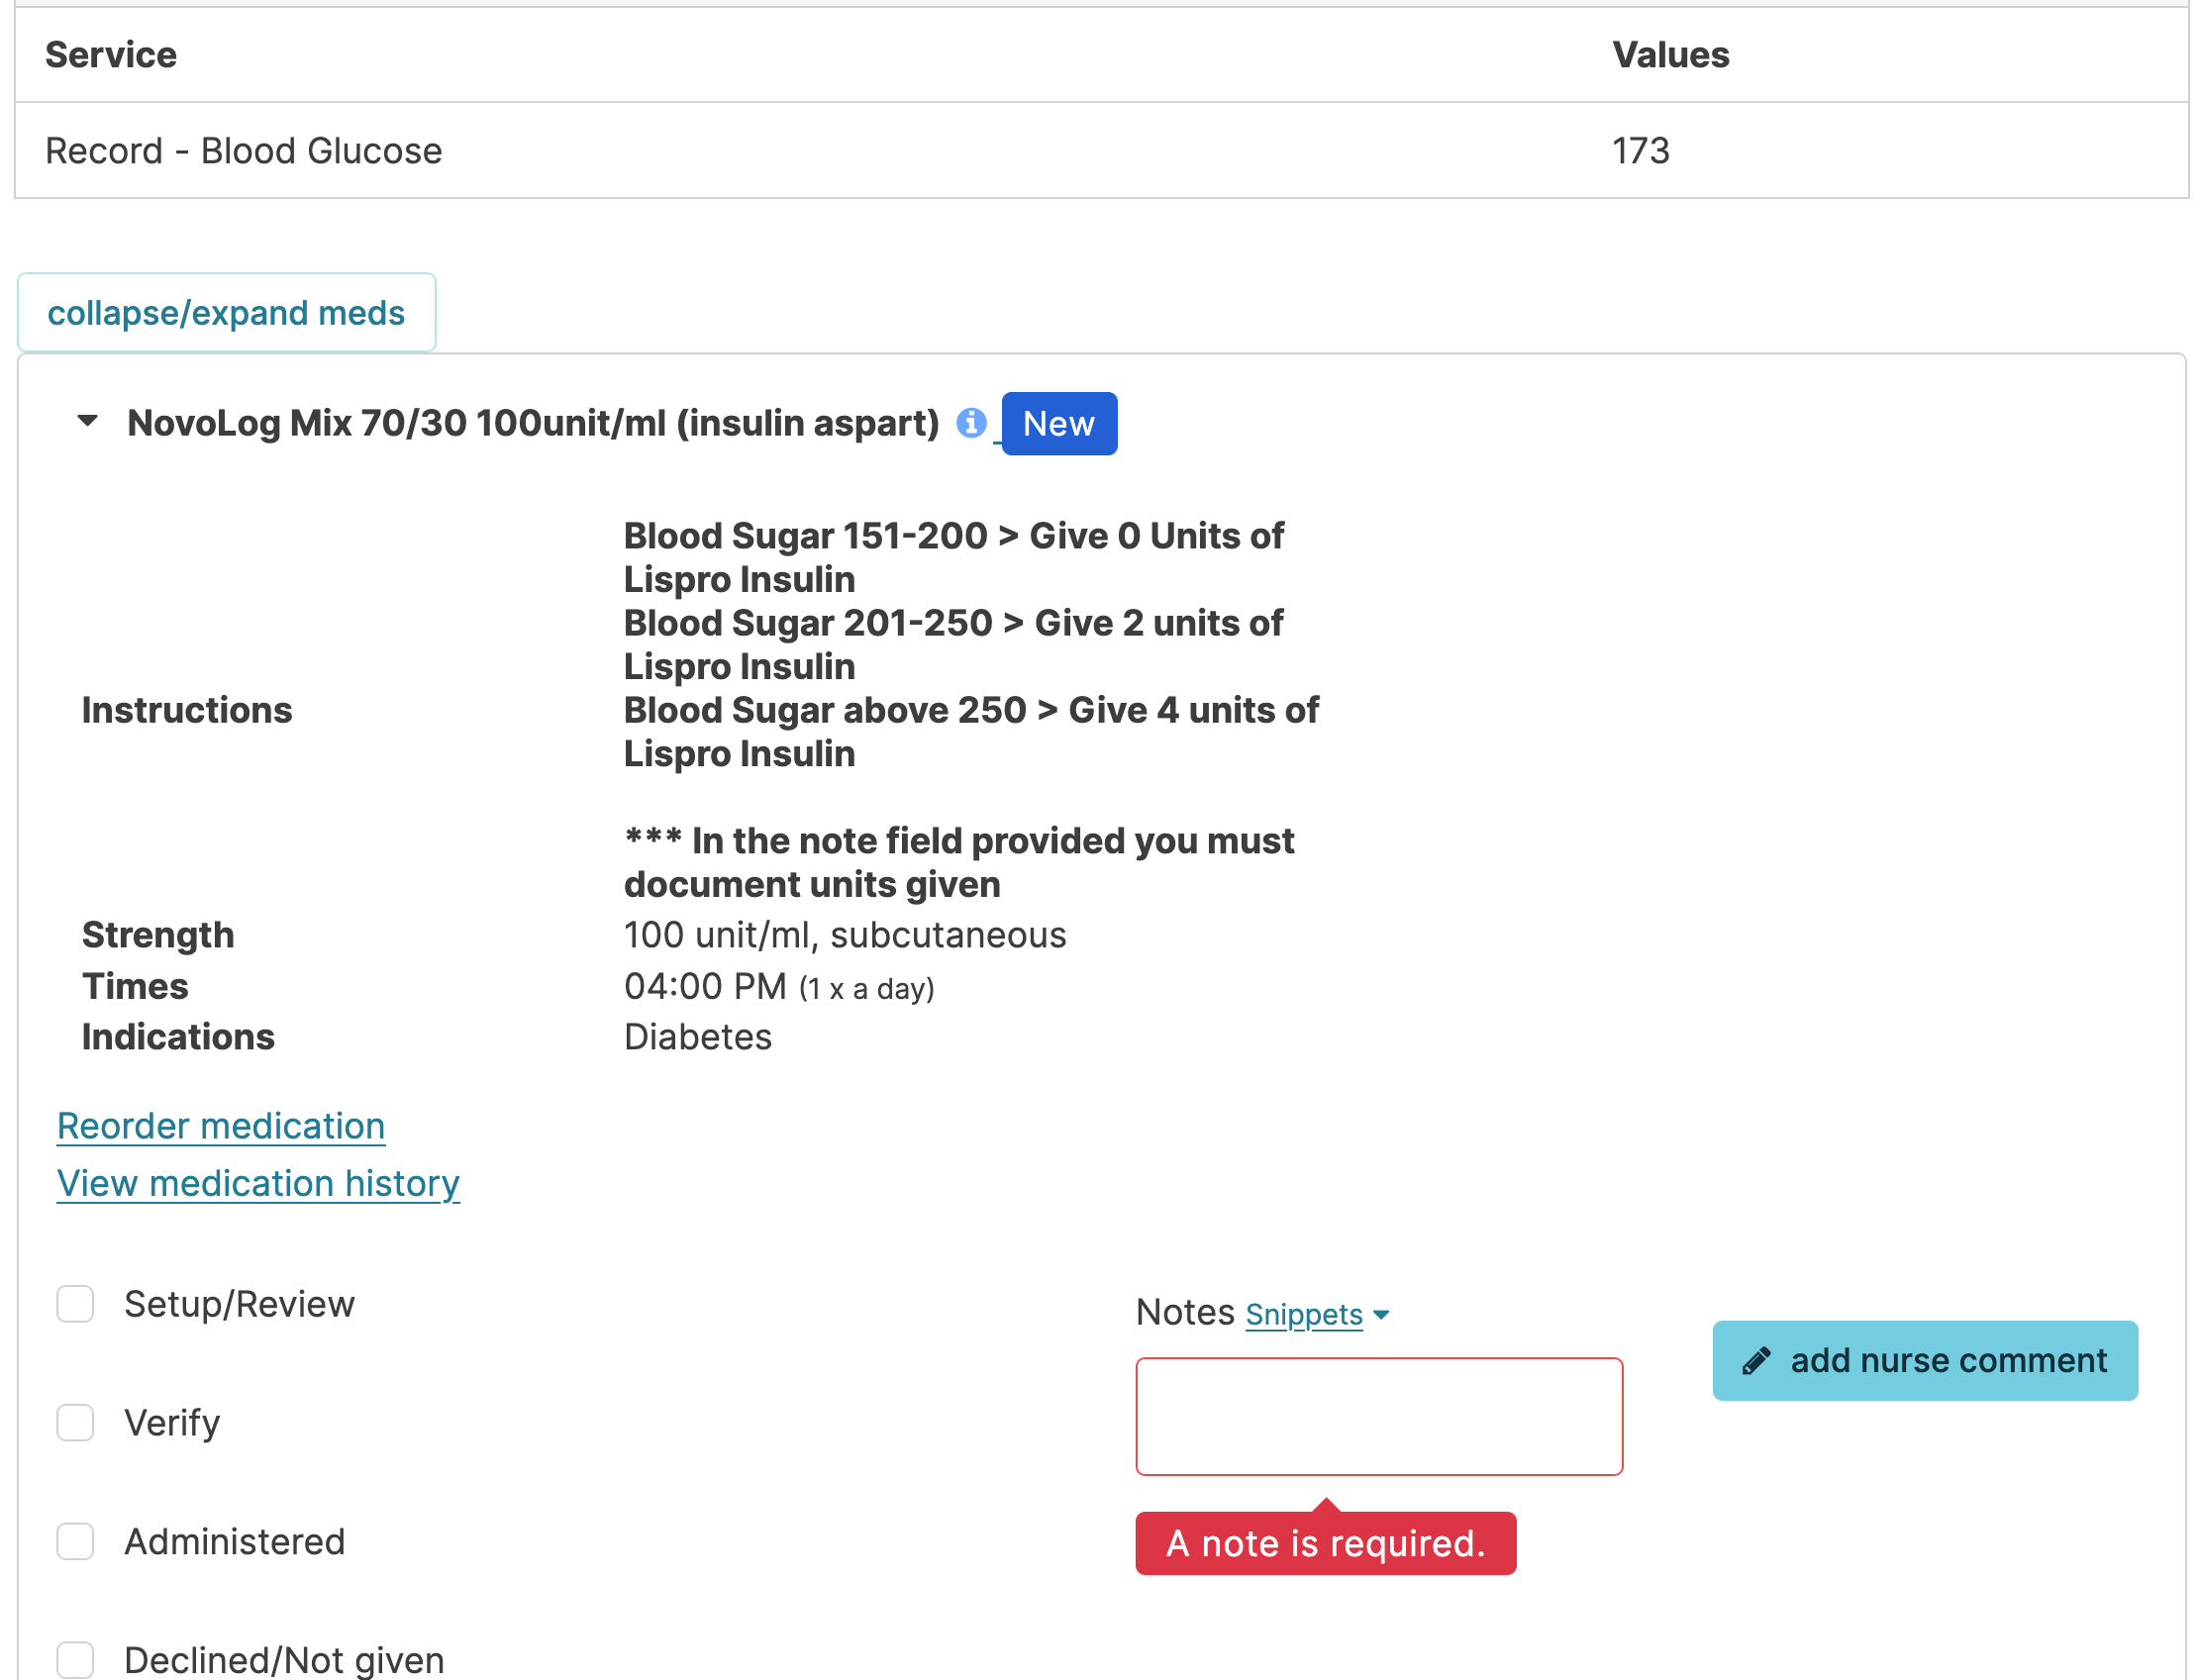Check the Administered checkbox
Image resolution: width=2202 pixels, height=1680 pixels.
[75, 1542]
